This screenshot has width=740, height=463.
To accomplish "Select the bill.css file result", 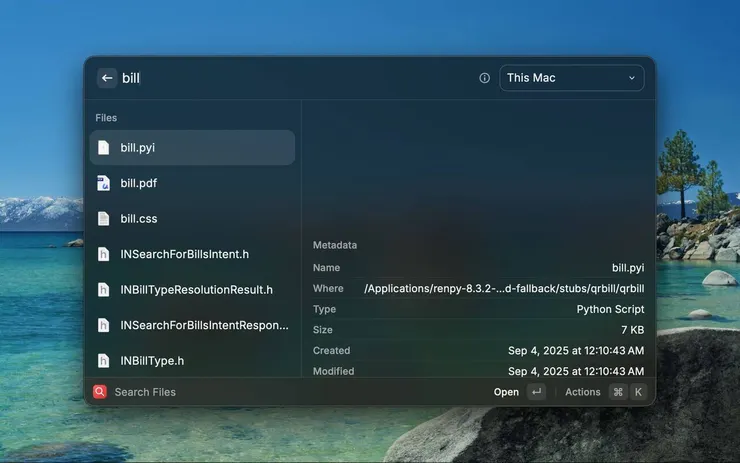I will coord(192,219).
